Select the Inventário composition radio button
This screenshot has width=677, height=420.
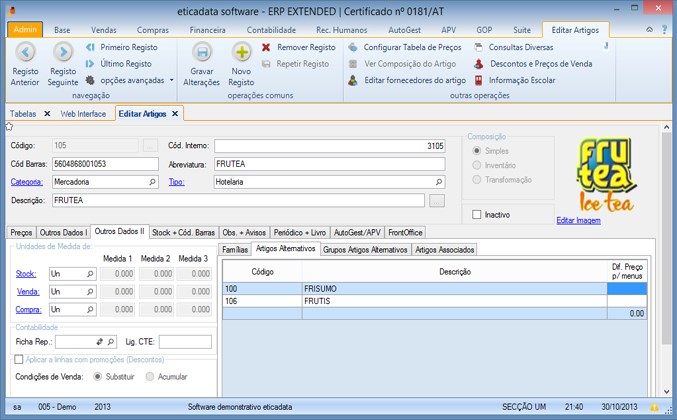coord(477,164)
